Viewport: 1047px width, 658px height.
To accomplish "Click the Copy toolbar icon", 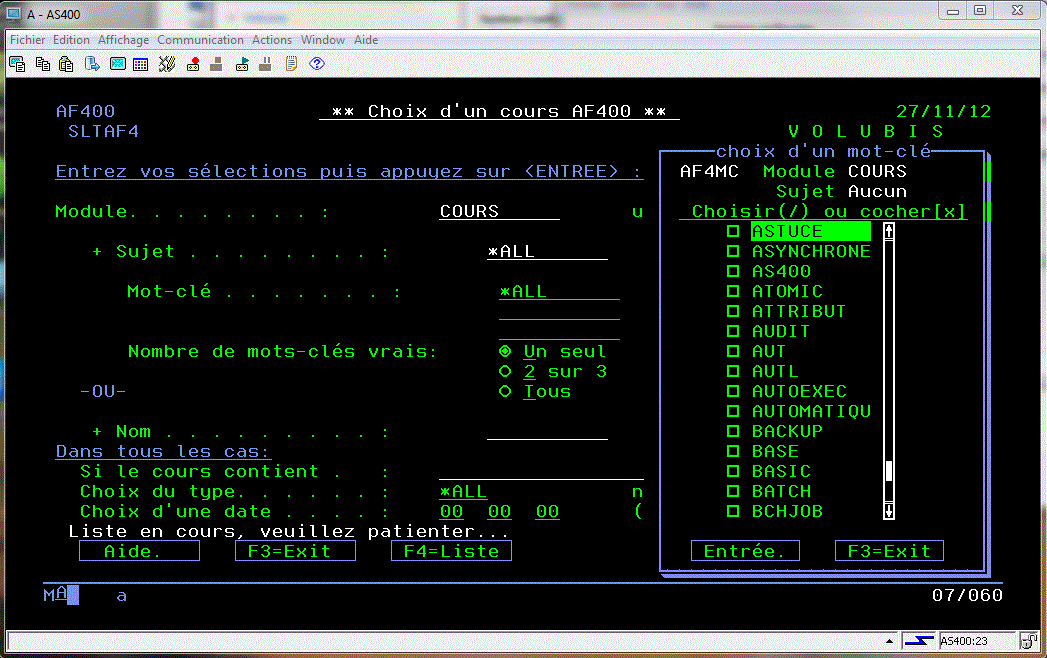I will tap(42, 64).
